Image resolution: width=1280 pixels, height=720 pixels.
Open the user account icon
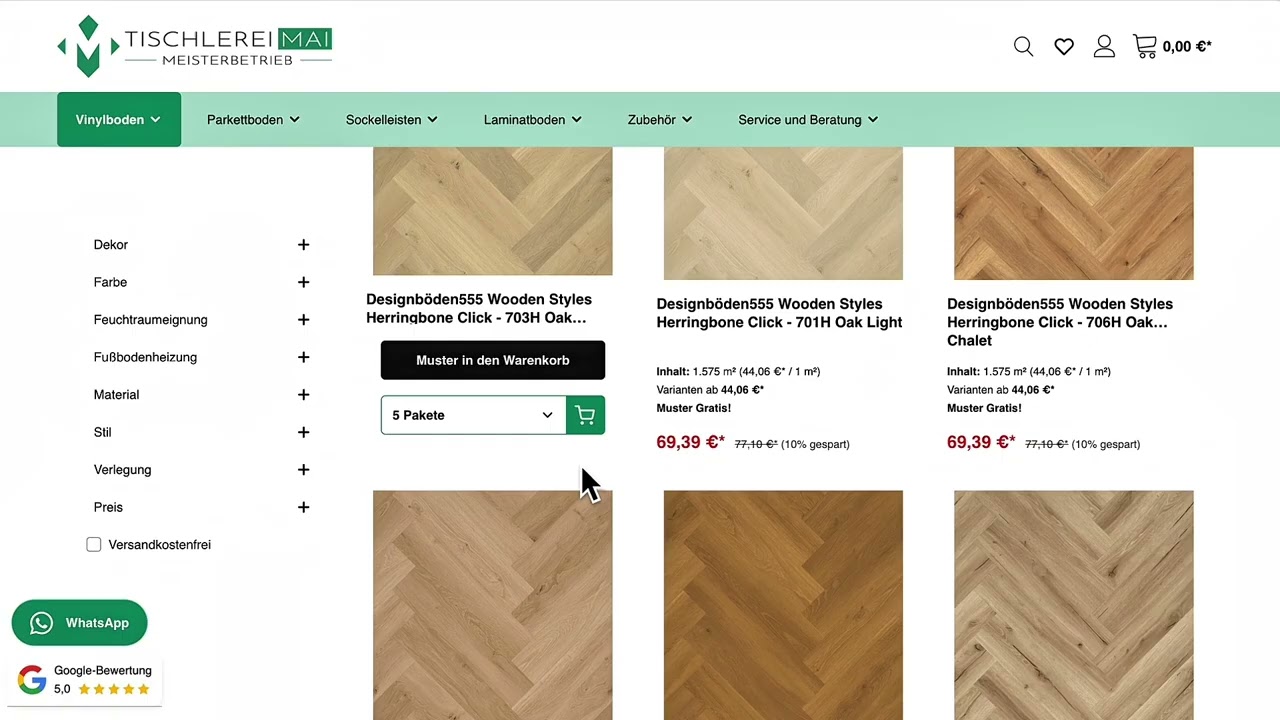[1104, 47]
